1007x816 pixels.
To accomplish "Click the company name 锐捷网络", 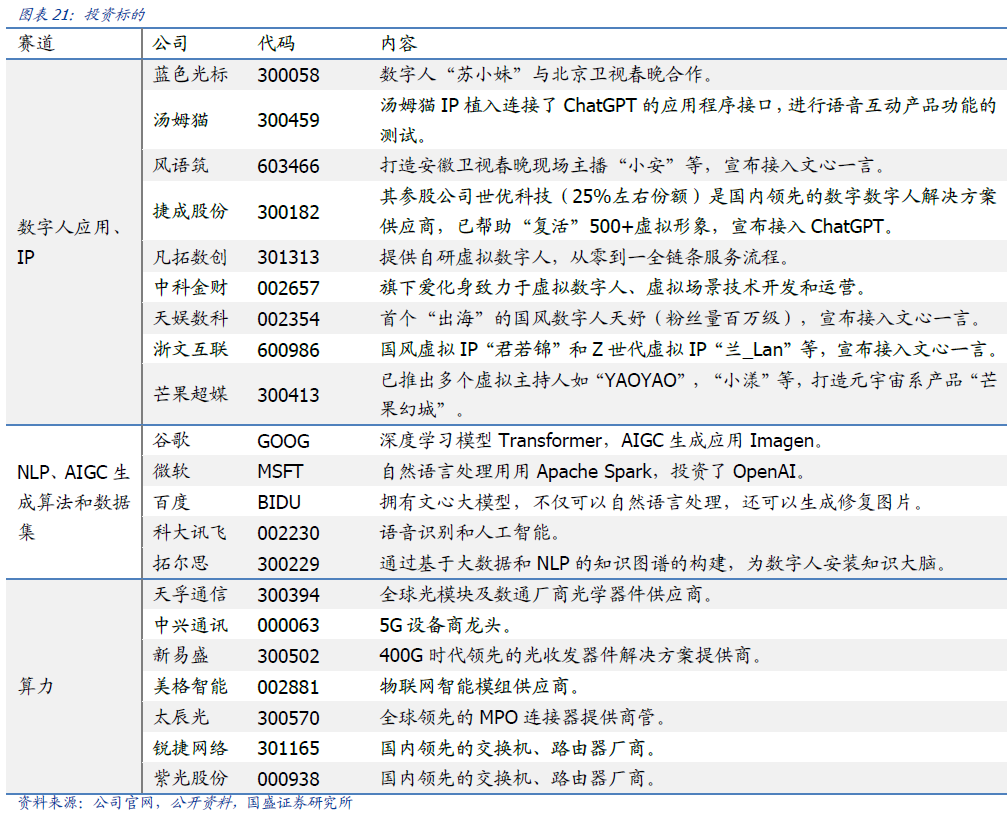I will [x=190, y=748].
